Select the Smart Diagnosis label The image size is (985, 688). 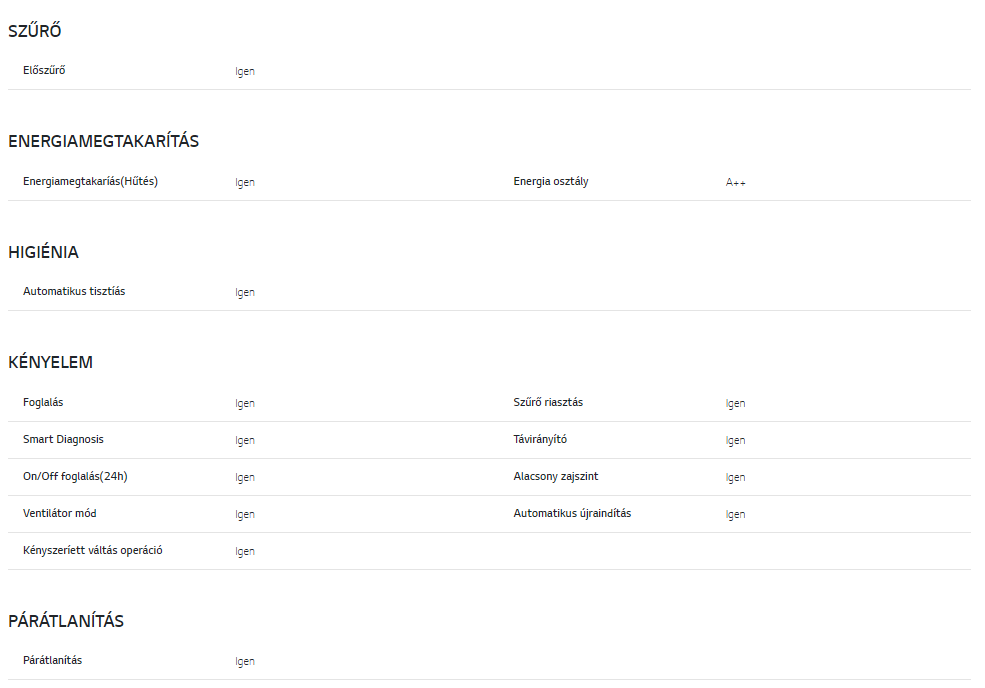tap(63, 439)
